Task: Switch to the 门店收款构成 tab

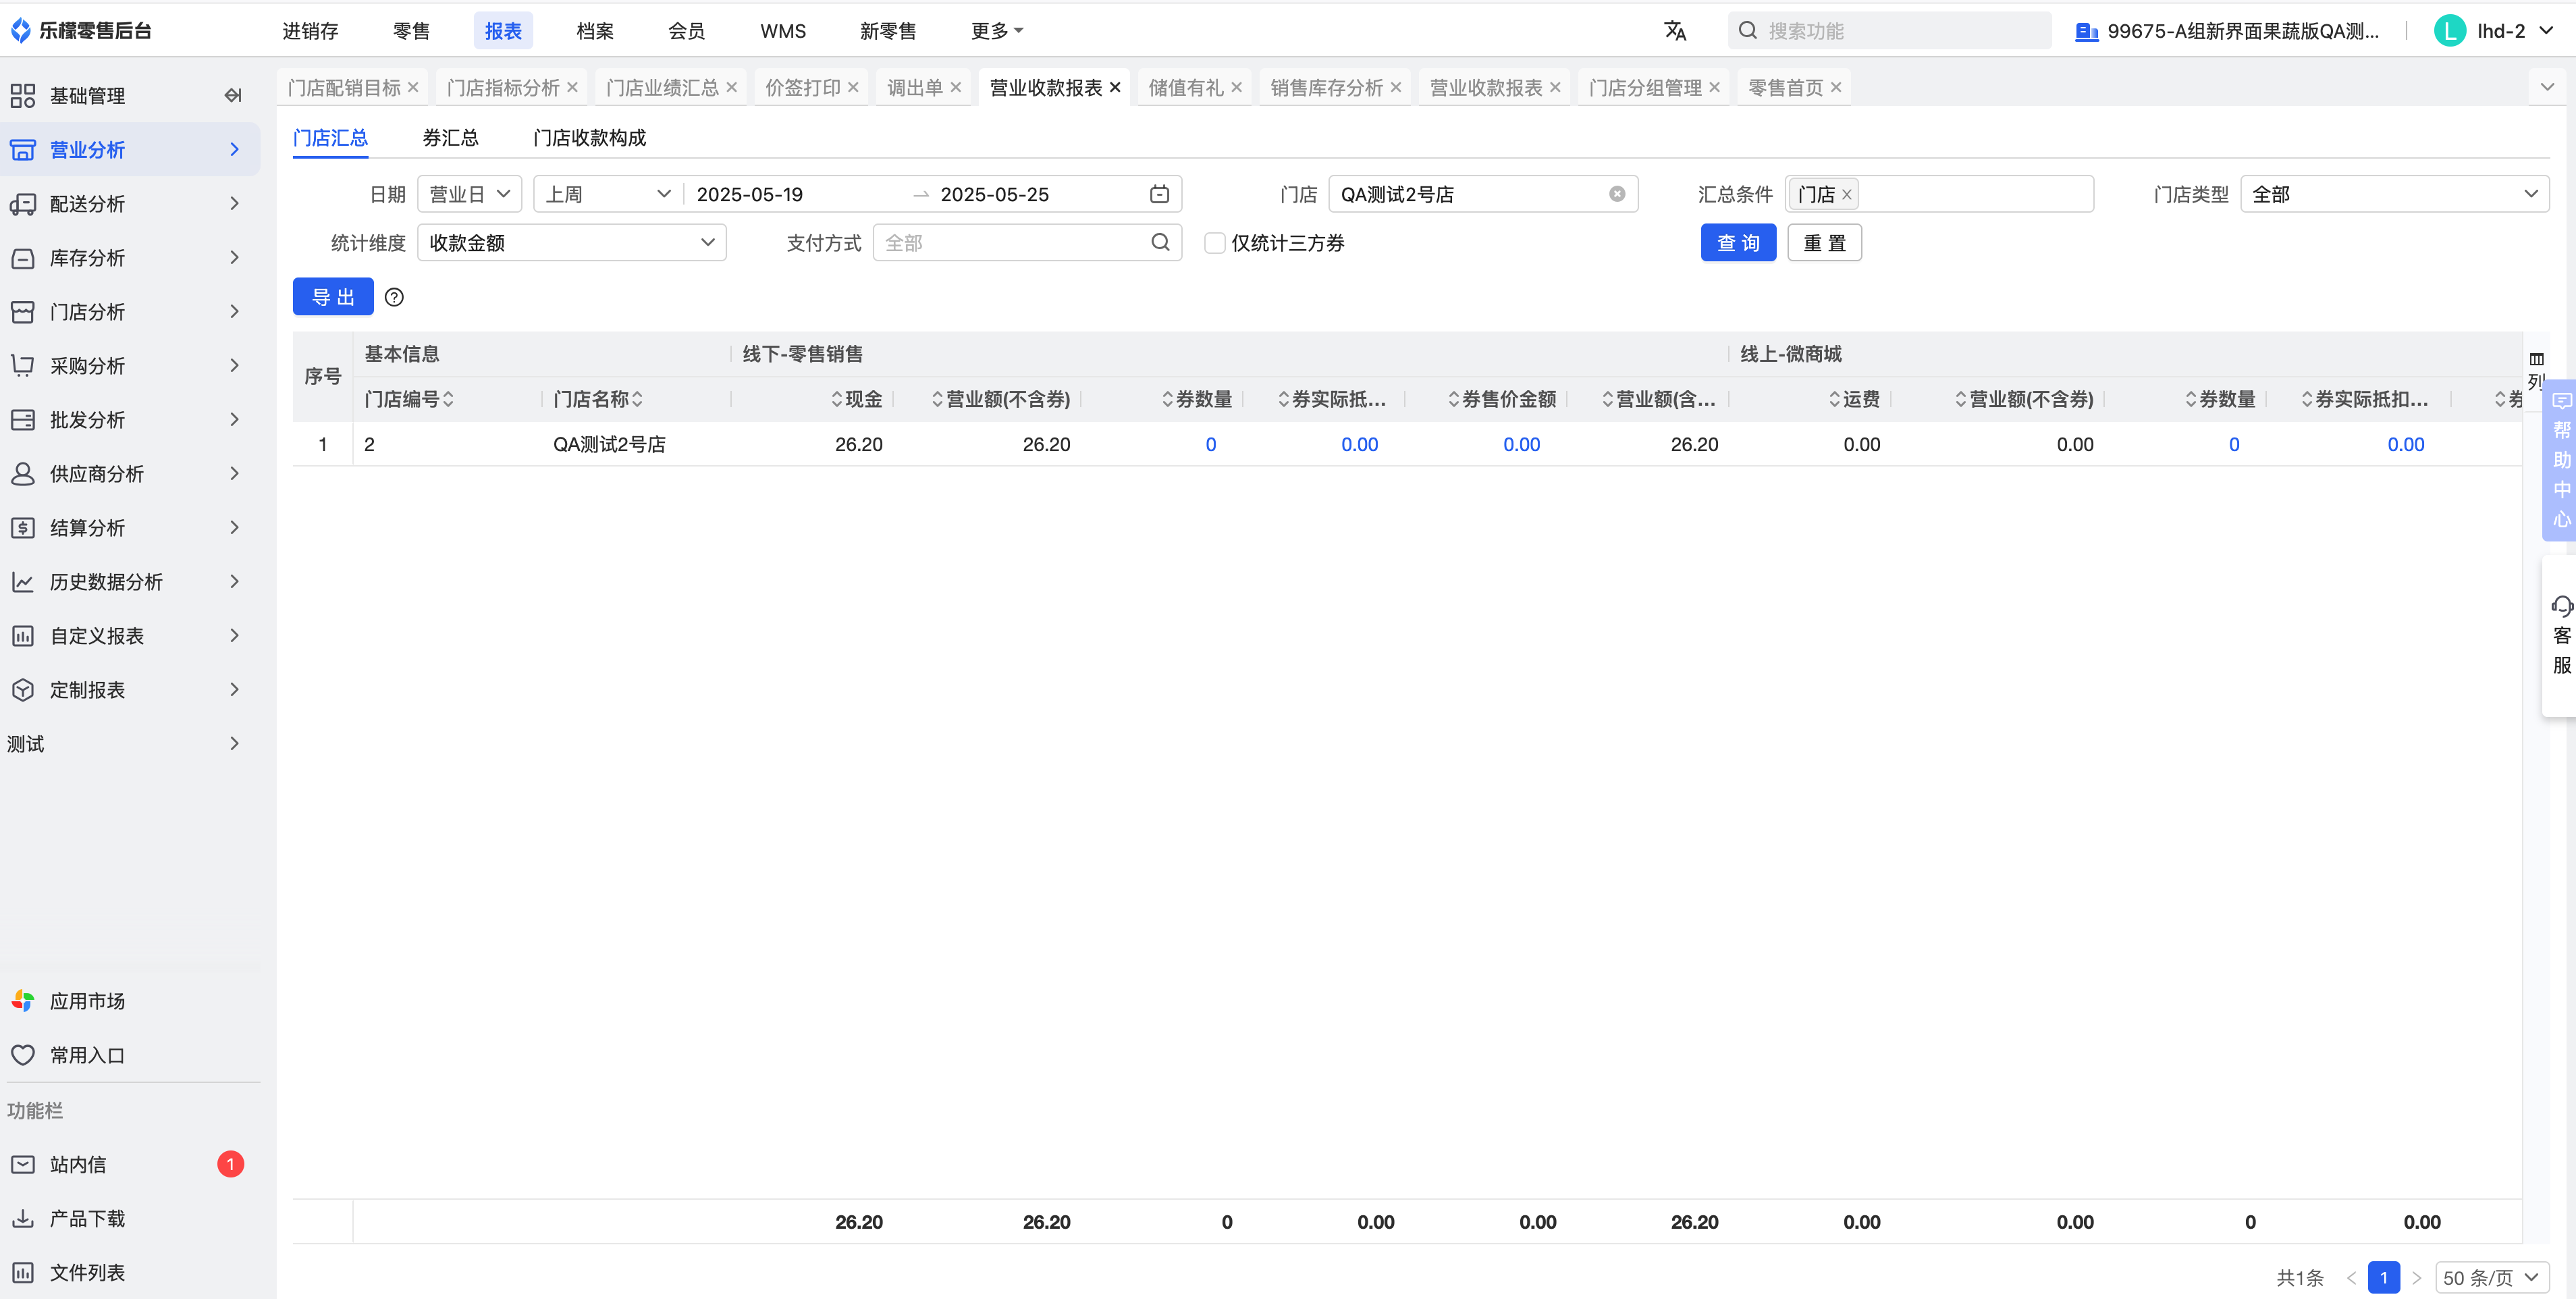Action: 589,138
